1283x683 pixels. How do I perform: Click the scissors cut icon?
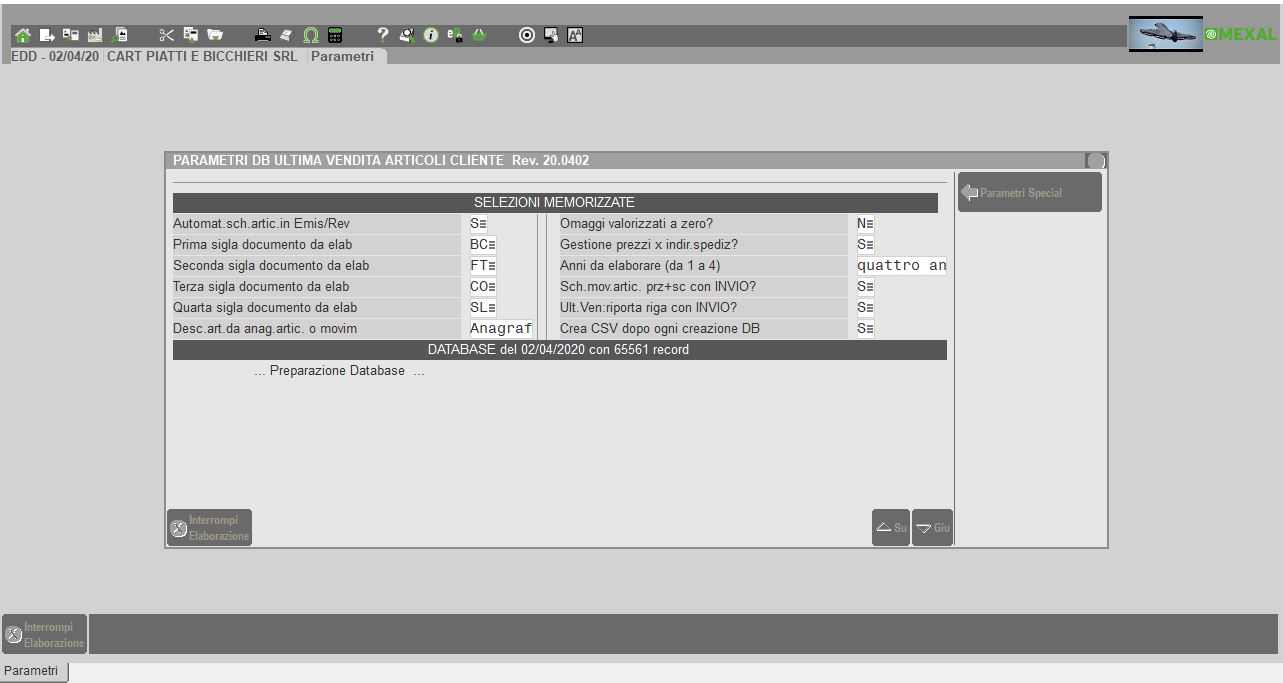tap(167, 36)
